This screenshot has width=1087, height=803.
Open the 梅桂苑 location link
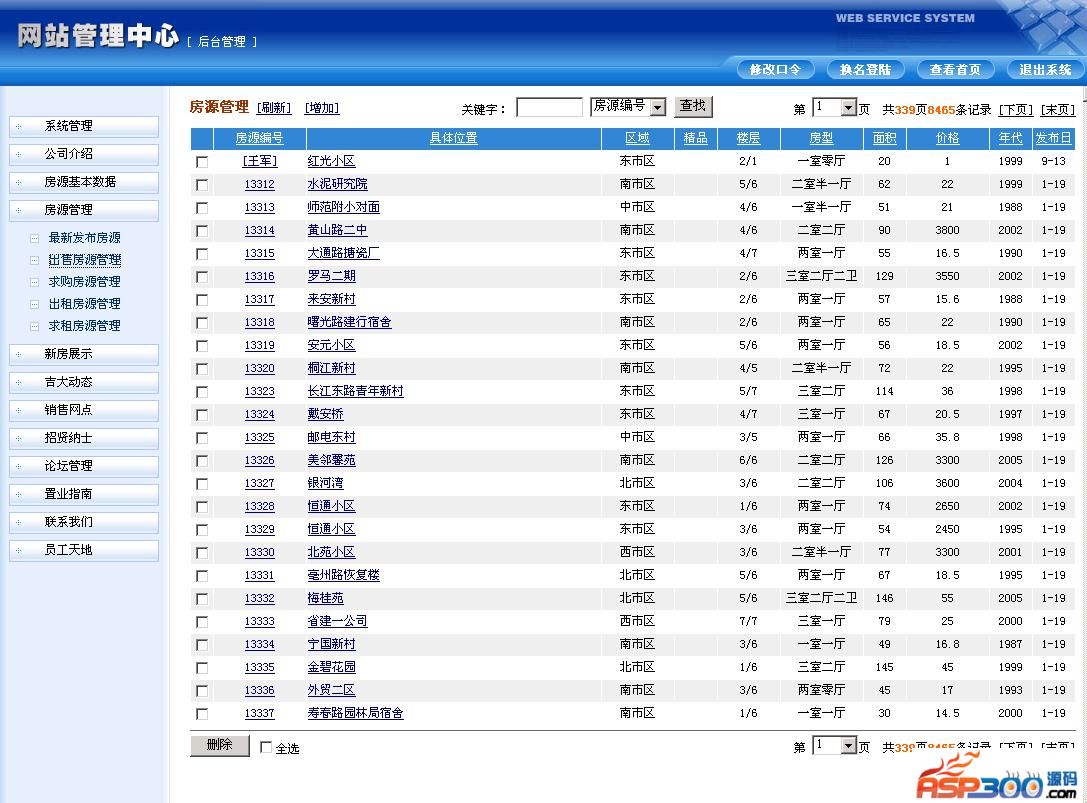pos(325,598)
